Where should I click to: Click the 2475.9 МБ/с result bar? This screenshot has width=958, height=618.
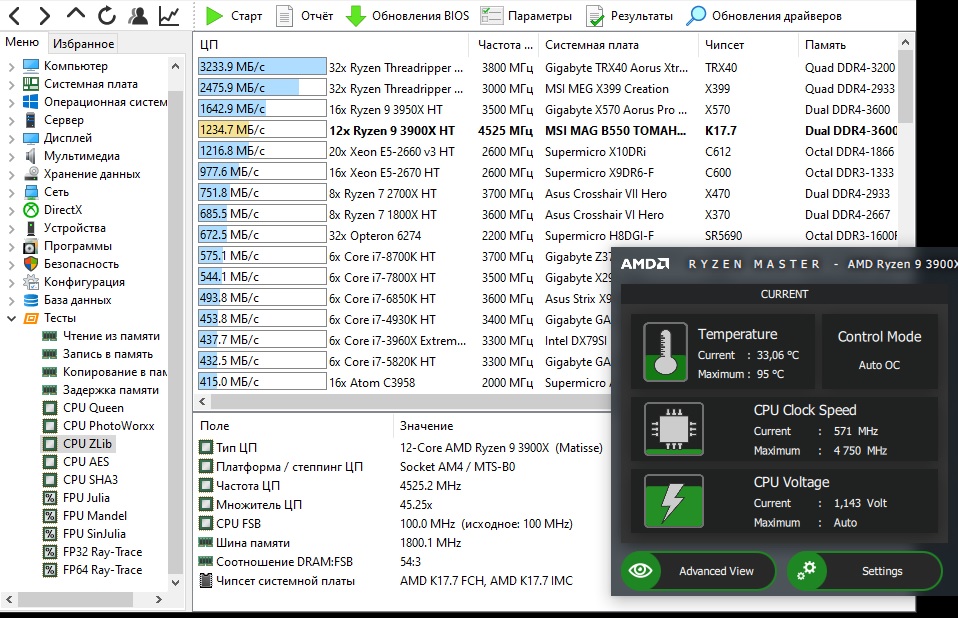click(262, 88)
